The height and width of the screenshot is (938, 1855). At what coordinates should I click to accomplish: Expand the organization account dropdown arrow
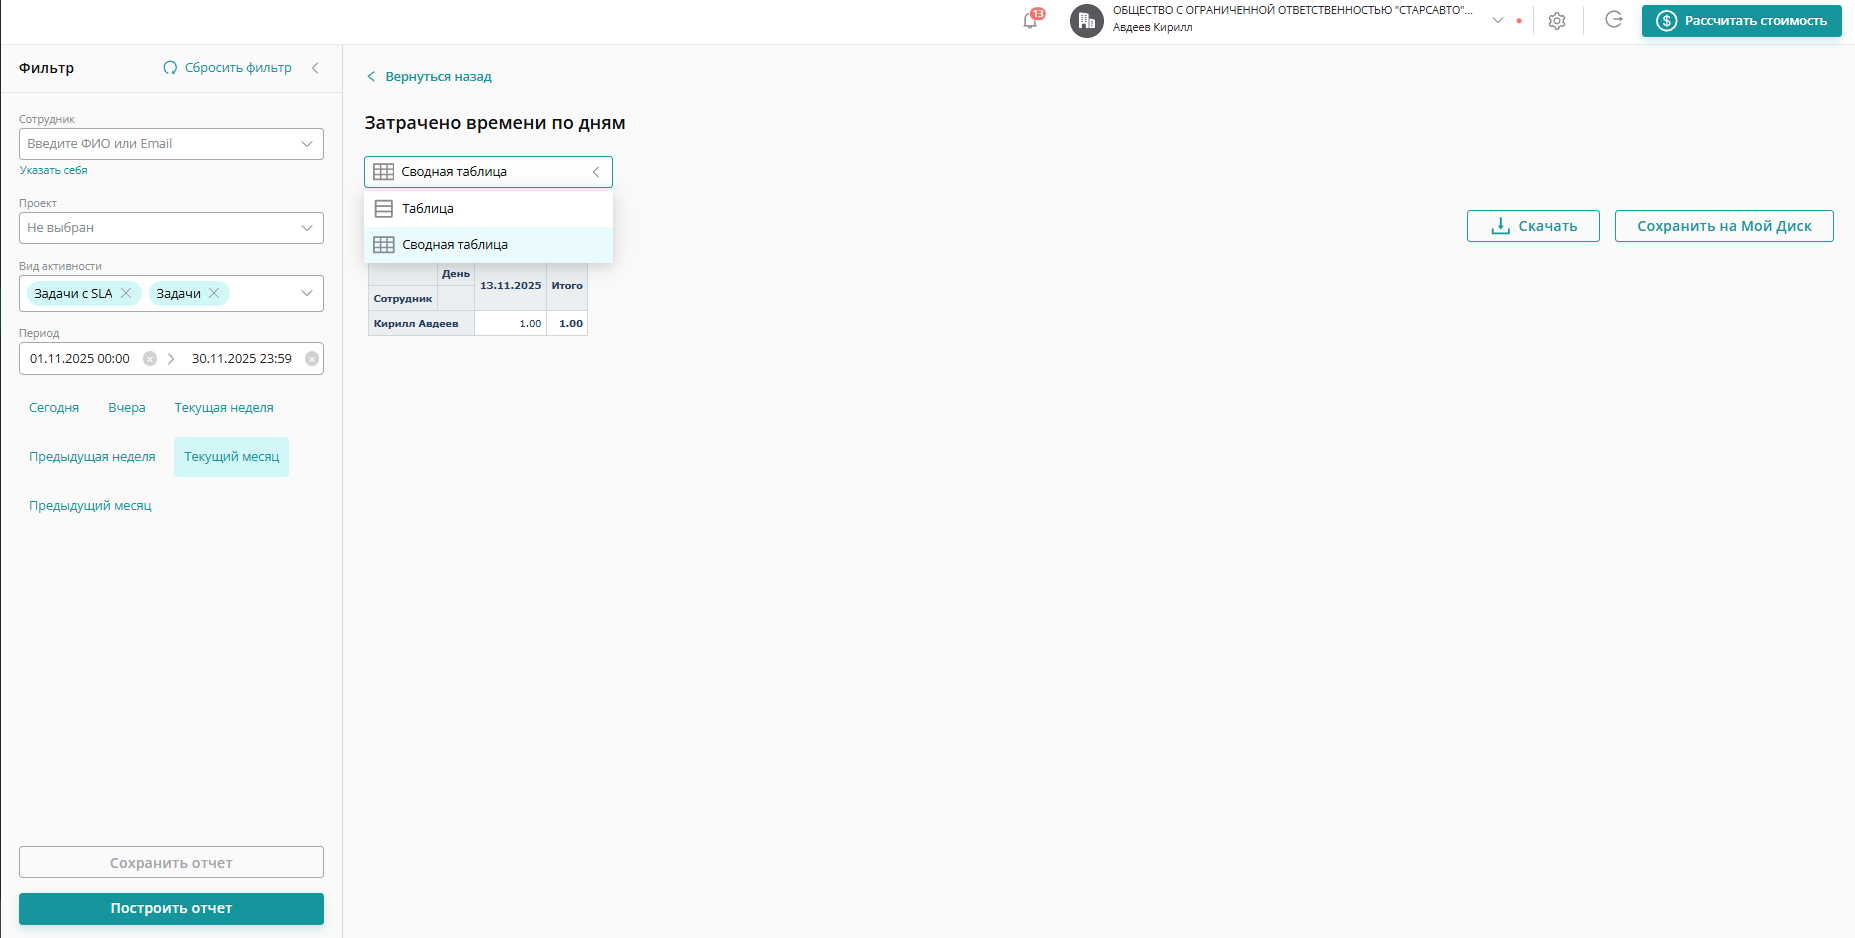coord(1498,20)
